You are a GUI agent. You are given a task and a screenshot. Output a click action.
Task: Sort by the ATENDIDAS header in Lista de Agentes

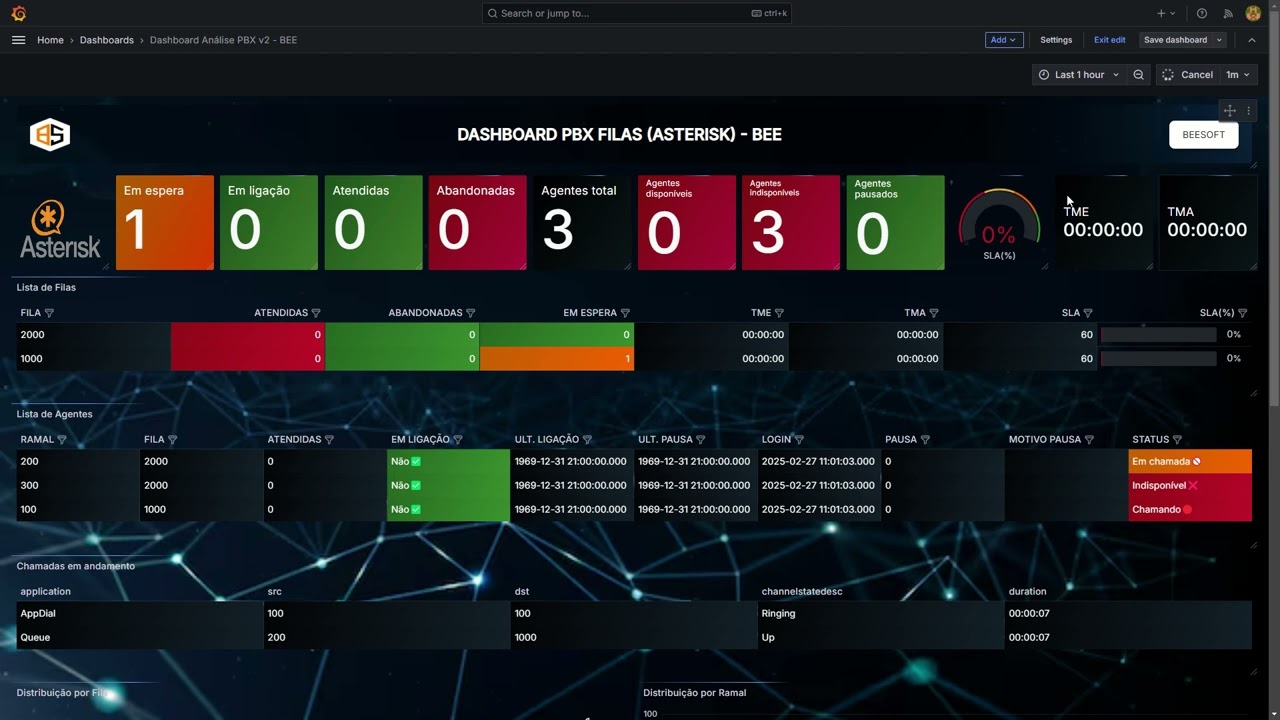(294, 440)
